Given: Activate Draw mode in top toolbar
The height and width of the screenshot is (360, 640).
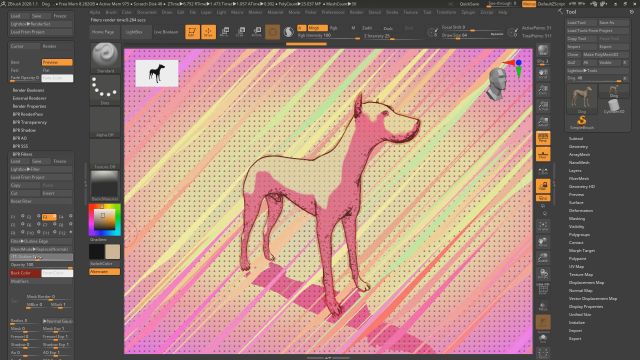Looking at the screenshot, I should pyautogui.click(x=209, y=32).
